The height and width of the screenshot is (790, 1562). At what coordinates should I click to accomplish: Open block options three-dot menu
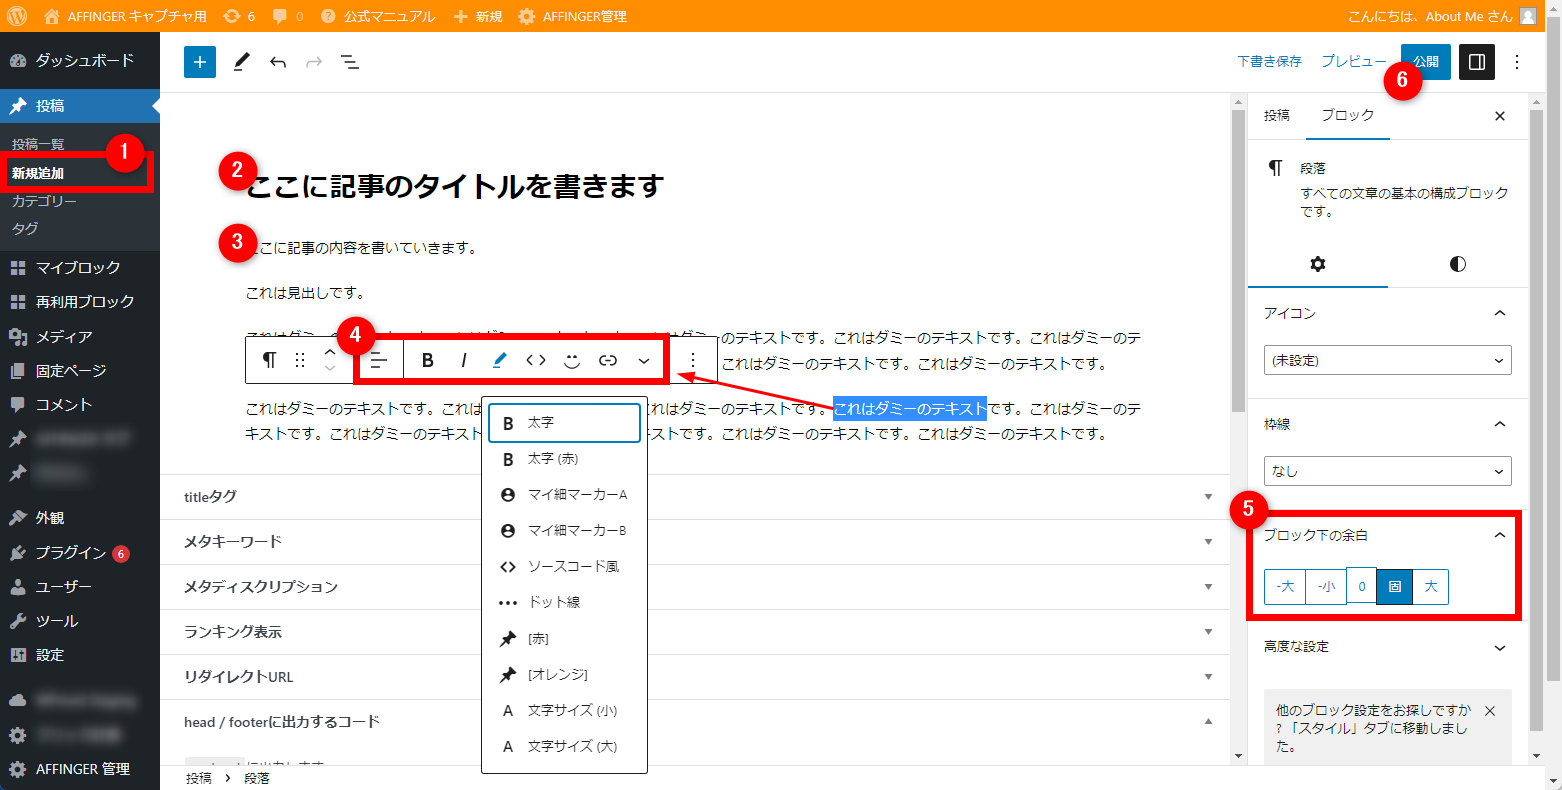coord(693,360)
